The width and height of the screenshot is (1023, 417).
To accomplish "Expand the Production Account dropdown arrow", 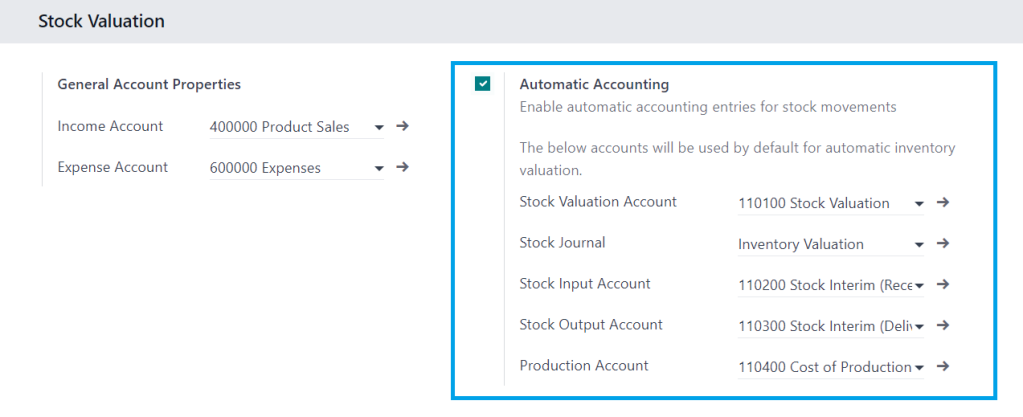I will click(x=919, y=367).
